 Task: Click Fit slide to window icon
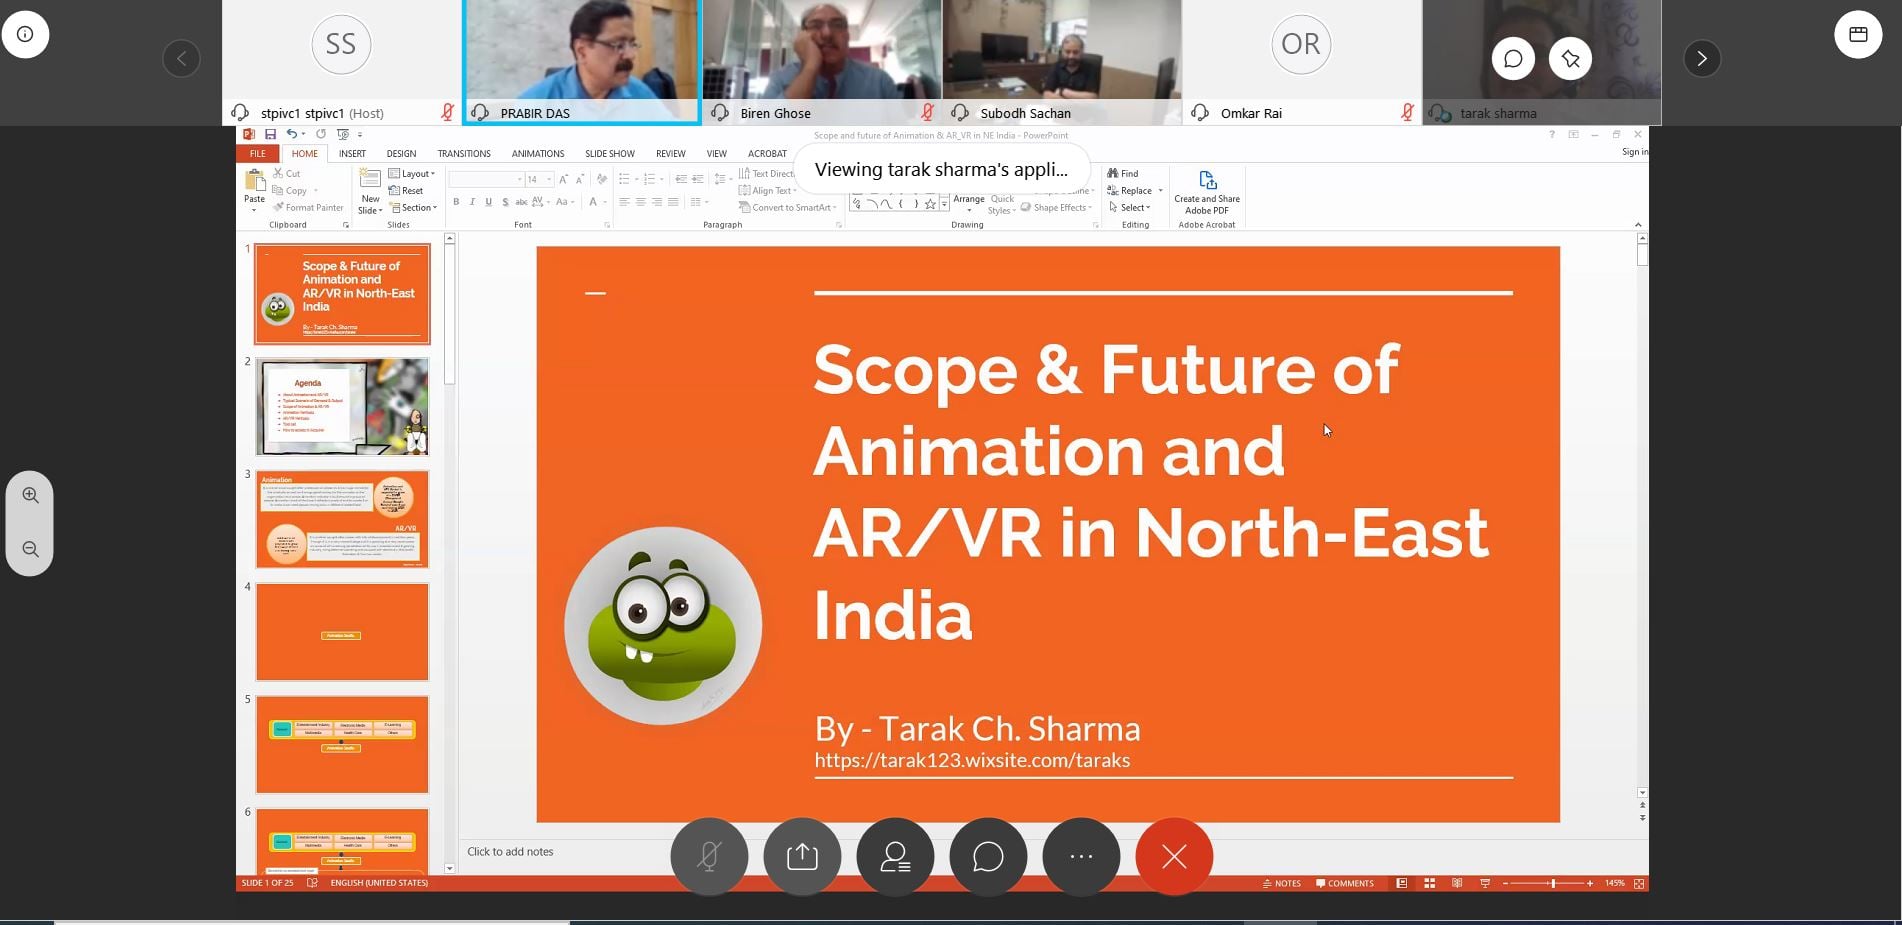tap(1639, 884)
